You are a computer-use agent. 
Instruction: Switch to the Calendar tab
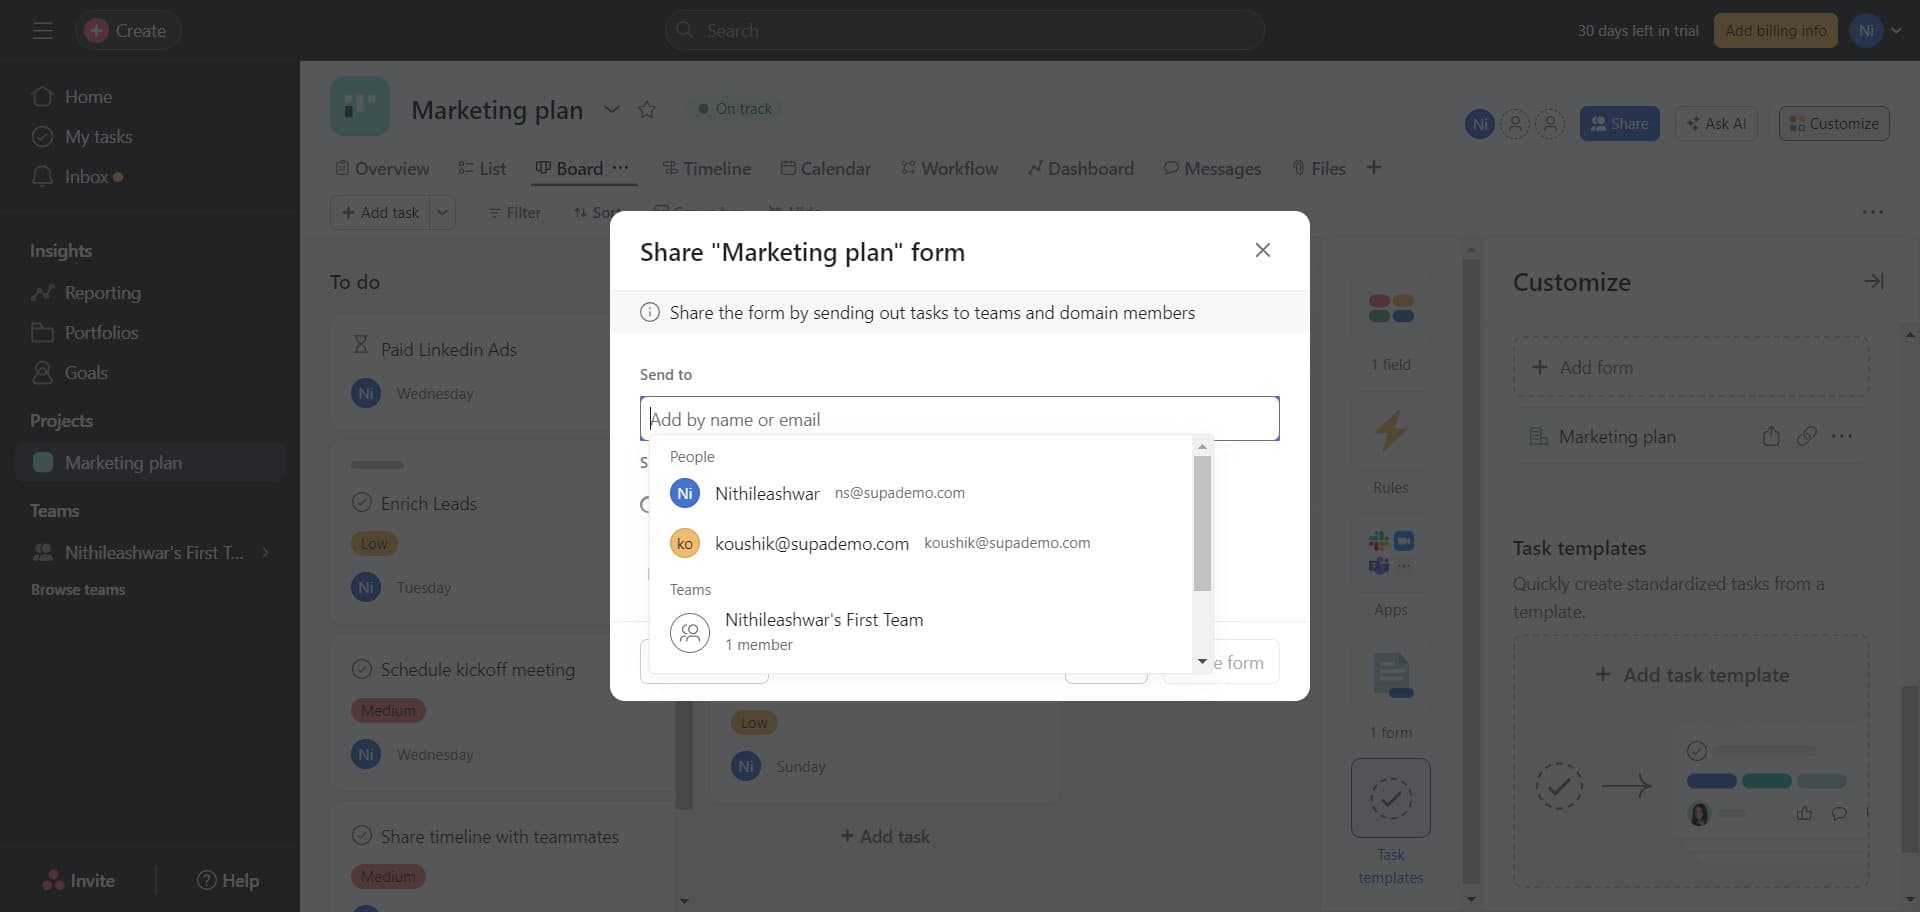(x=836, y=168)
